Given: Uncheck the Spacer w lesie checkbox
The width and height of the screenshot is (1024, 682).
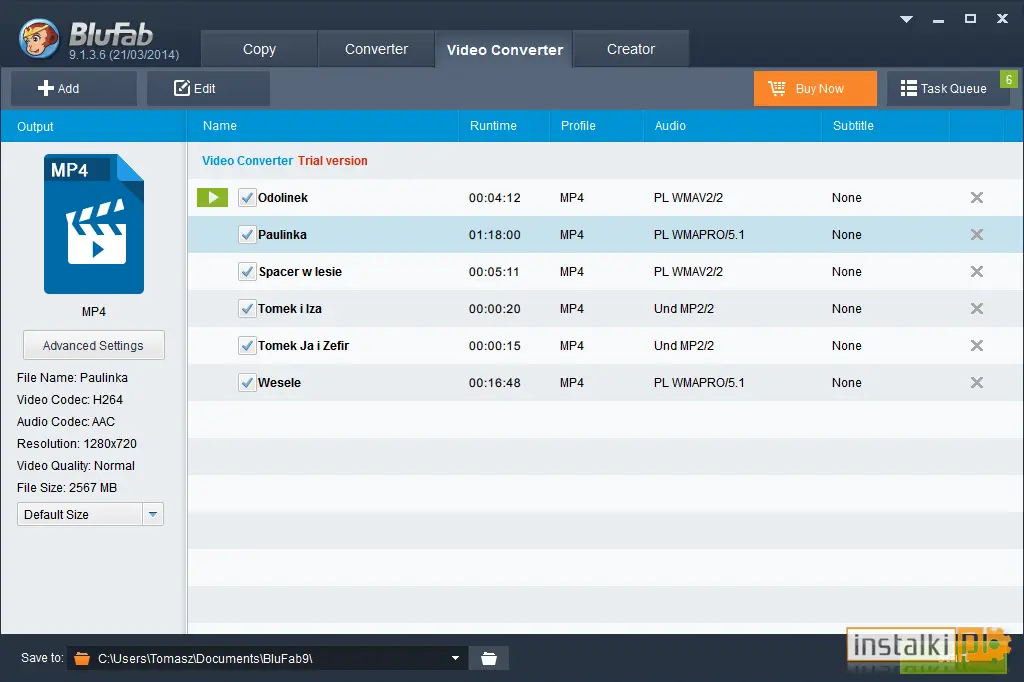Looking at the screenshot, I should click(x=247, y=272).
